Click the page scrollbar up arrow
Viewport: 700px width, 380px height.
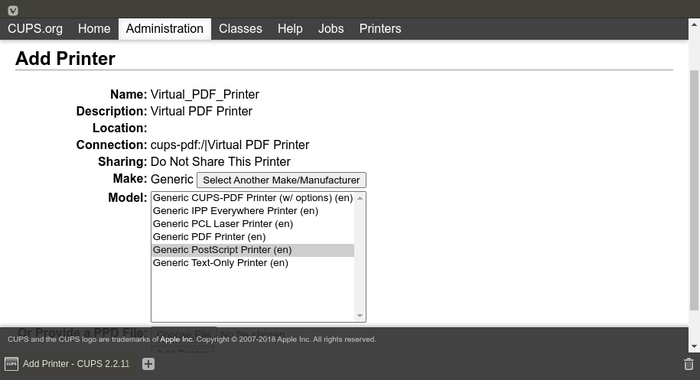pyautogui.click(x=694, y=25)
